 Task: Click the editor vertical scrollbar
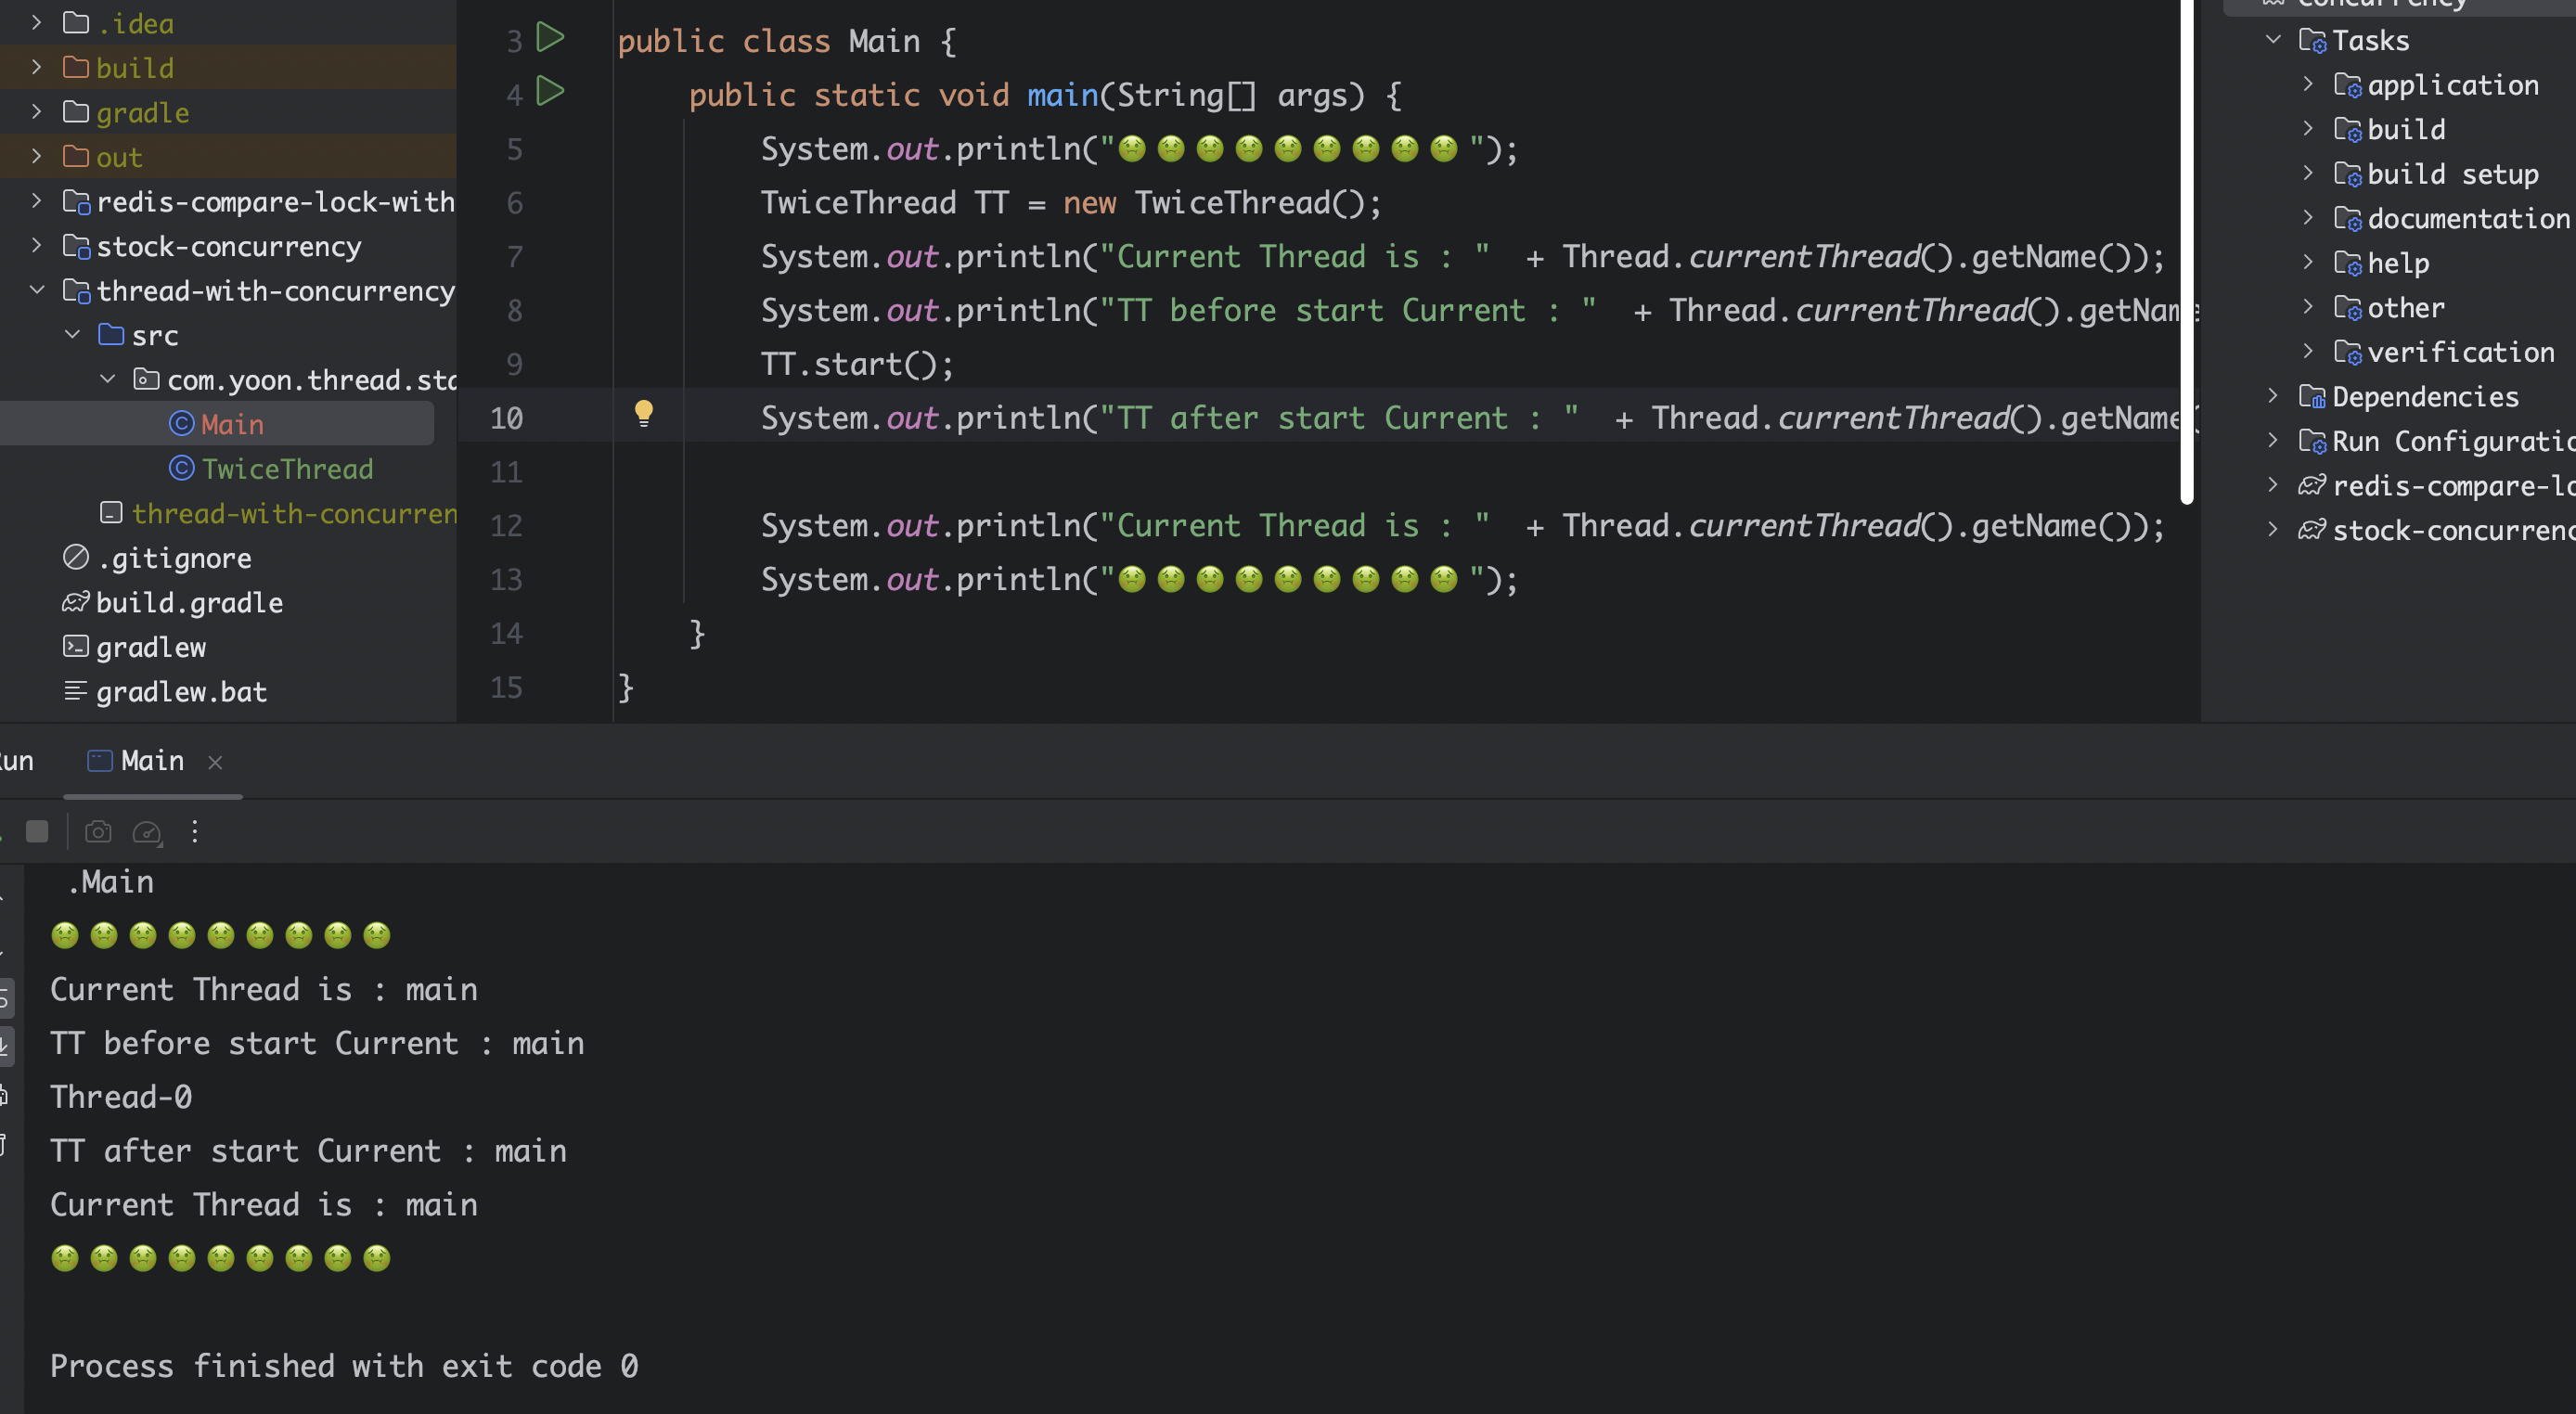tap(2187, 250)
